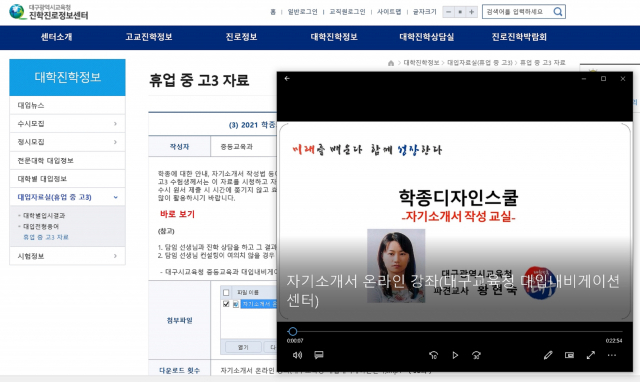This screenshot has height=382, width=640.
Task: Open 진로정보 main menu
Action: coord(241,37)
